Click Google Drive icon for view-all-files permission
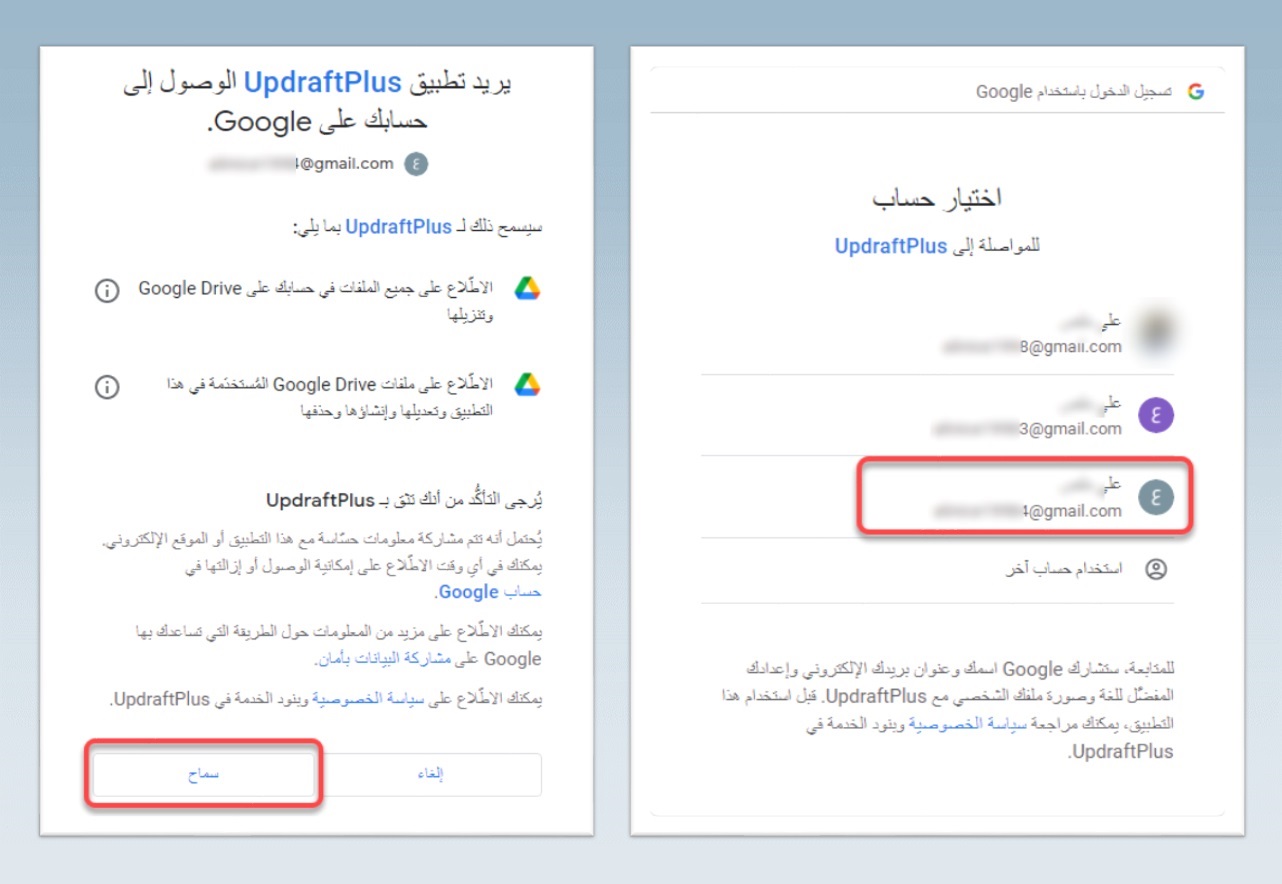The width and height of the screenshot is (1282, 884). point(527,289)
